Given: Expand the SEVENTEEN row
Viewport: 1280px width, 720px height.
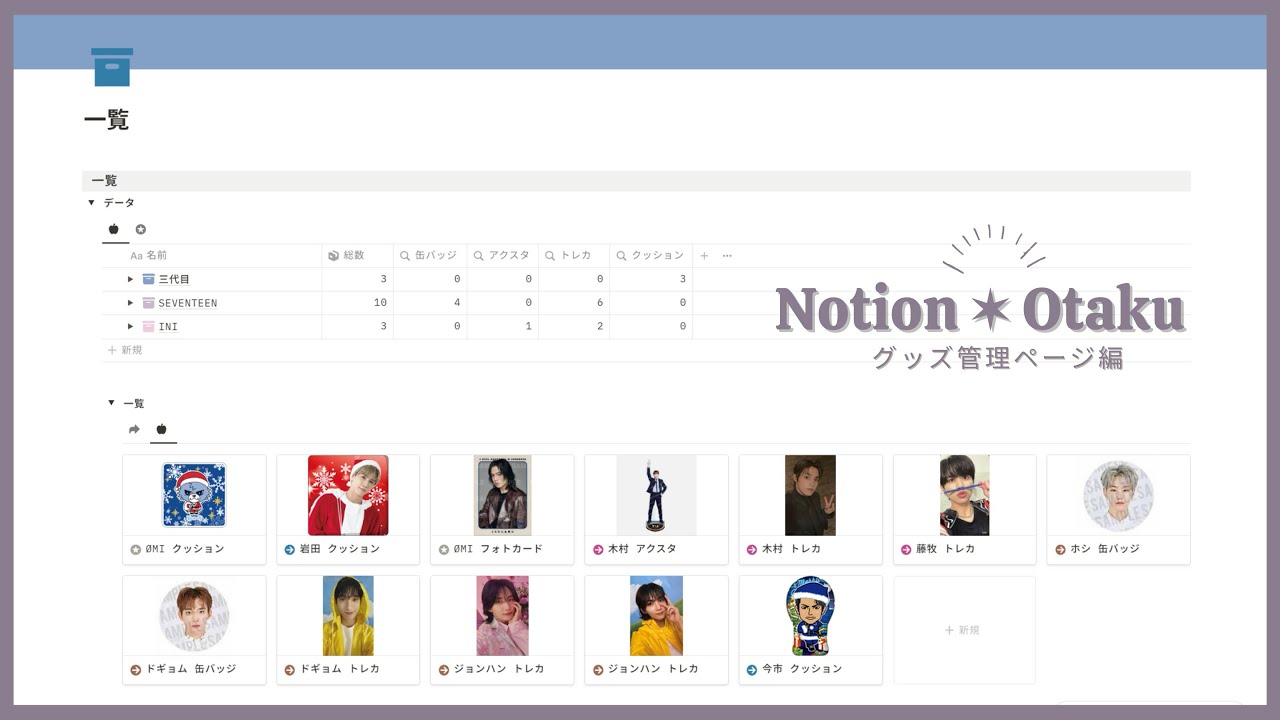Looking at the screenshot, I should pos(130,303).
